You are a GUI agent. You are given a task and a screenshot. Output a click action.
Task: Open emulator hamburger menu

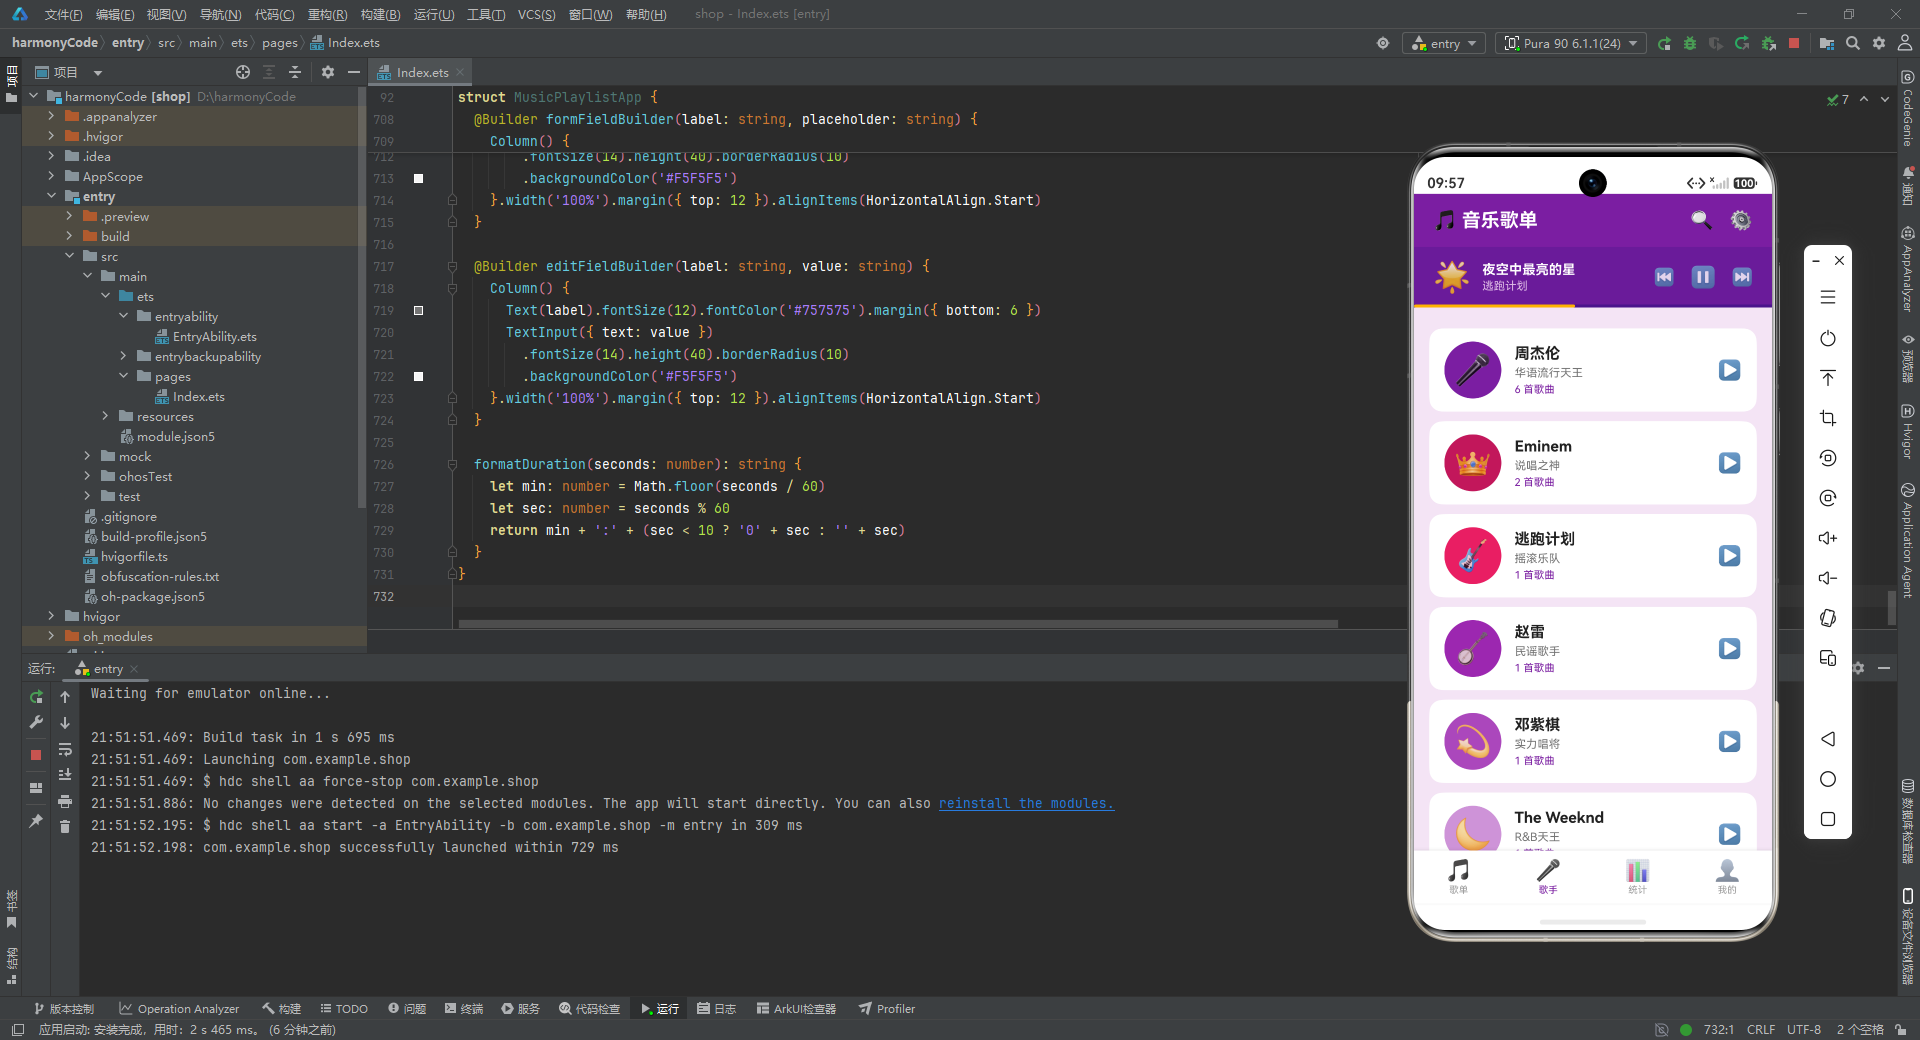[1828, 297]
